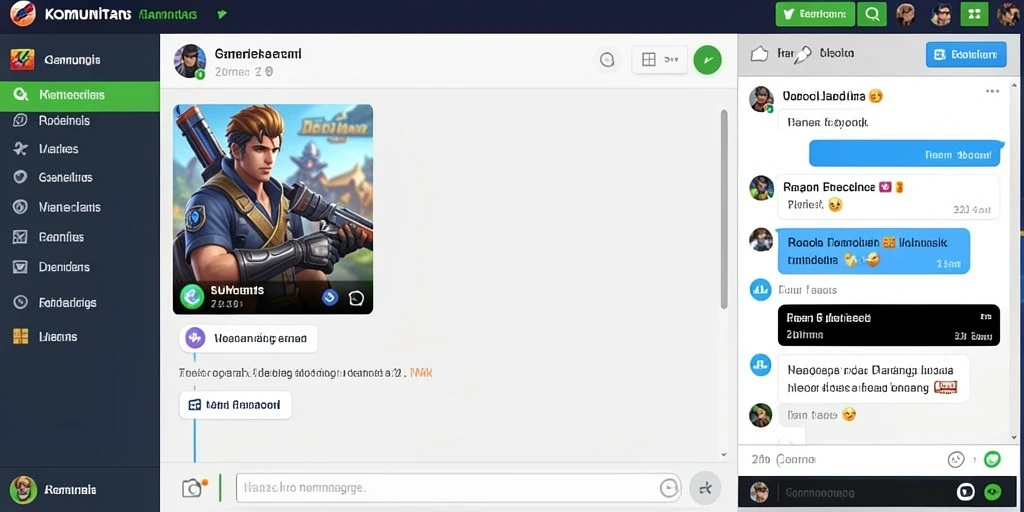Click the scrollbar down arrow in the center chat
This screenshot has height=512, width=1024.
[x=724, y=455]
